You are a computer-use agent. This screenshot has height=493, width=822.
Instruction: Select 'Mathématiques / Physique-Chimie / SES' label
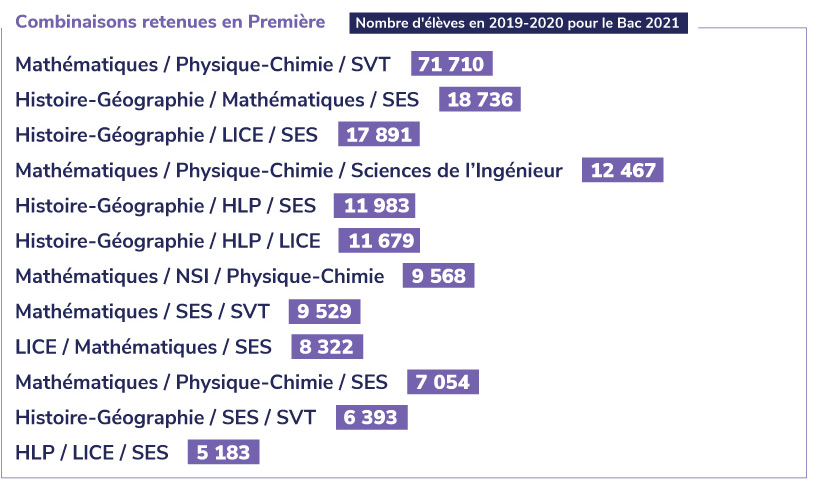[x=202, y=382]
